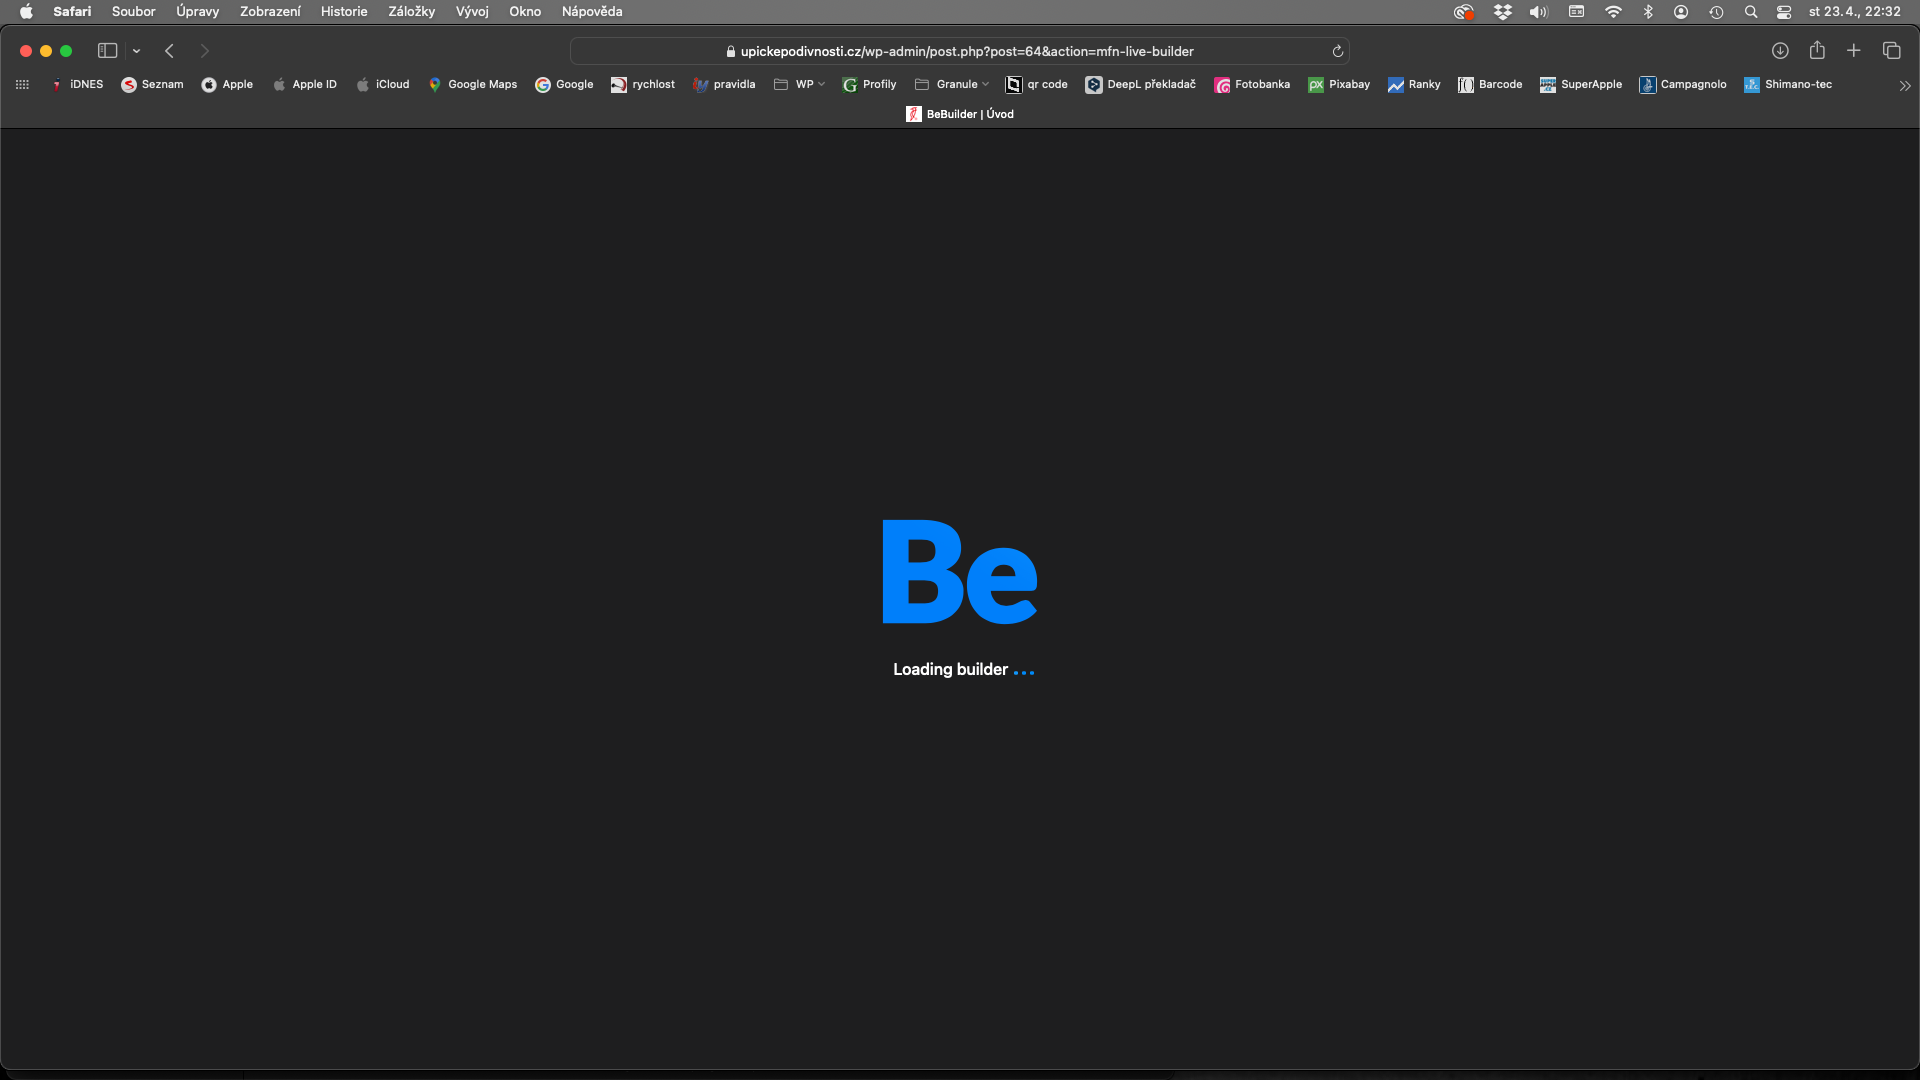
Task: Reload the current page
Action: 1337,51
